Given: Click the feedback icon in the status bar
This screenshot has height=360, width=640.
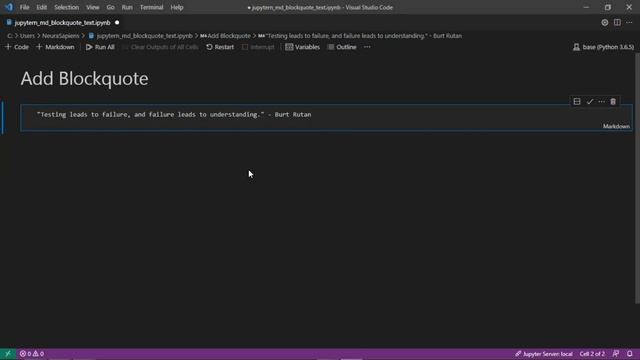Looking at the screenshot, I should point(616,354).
